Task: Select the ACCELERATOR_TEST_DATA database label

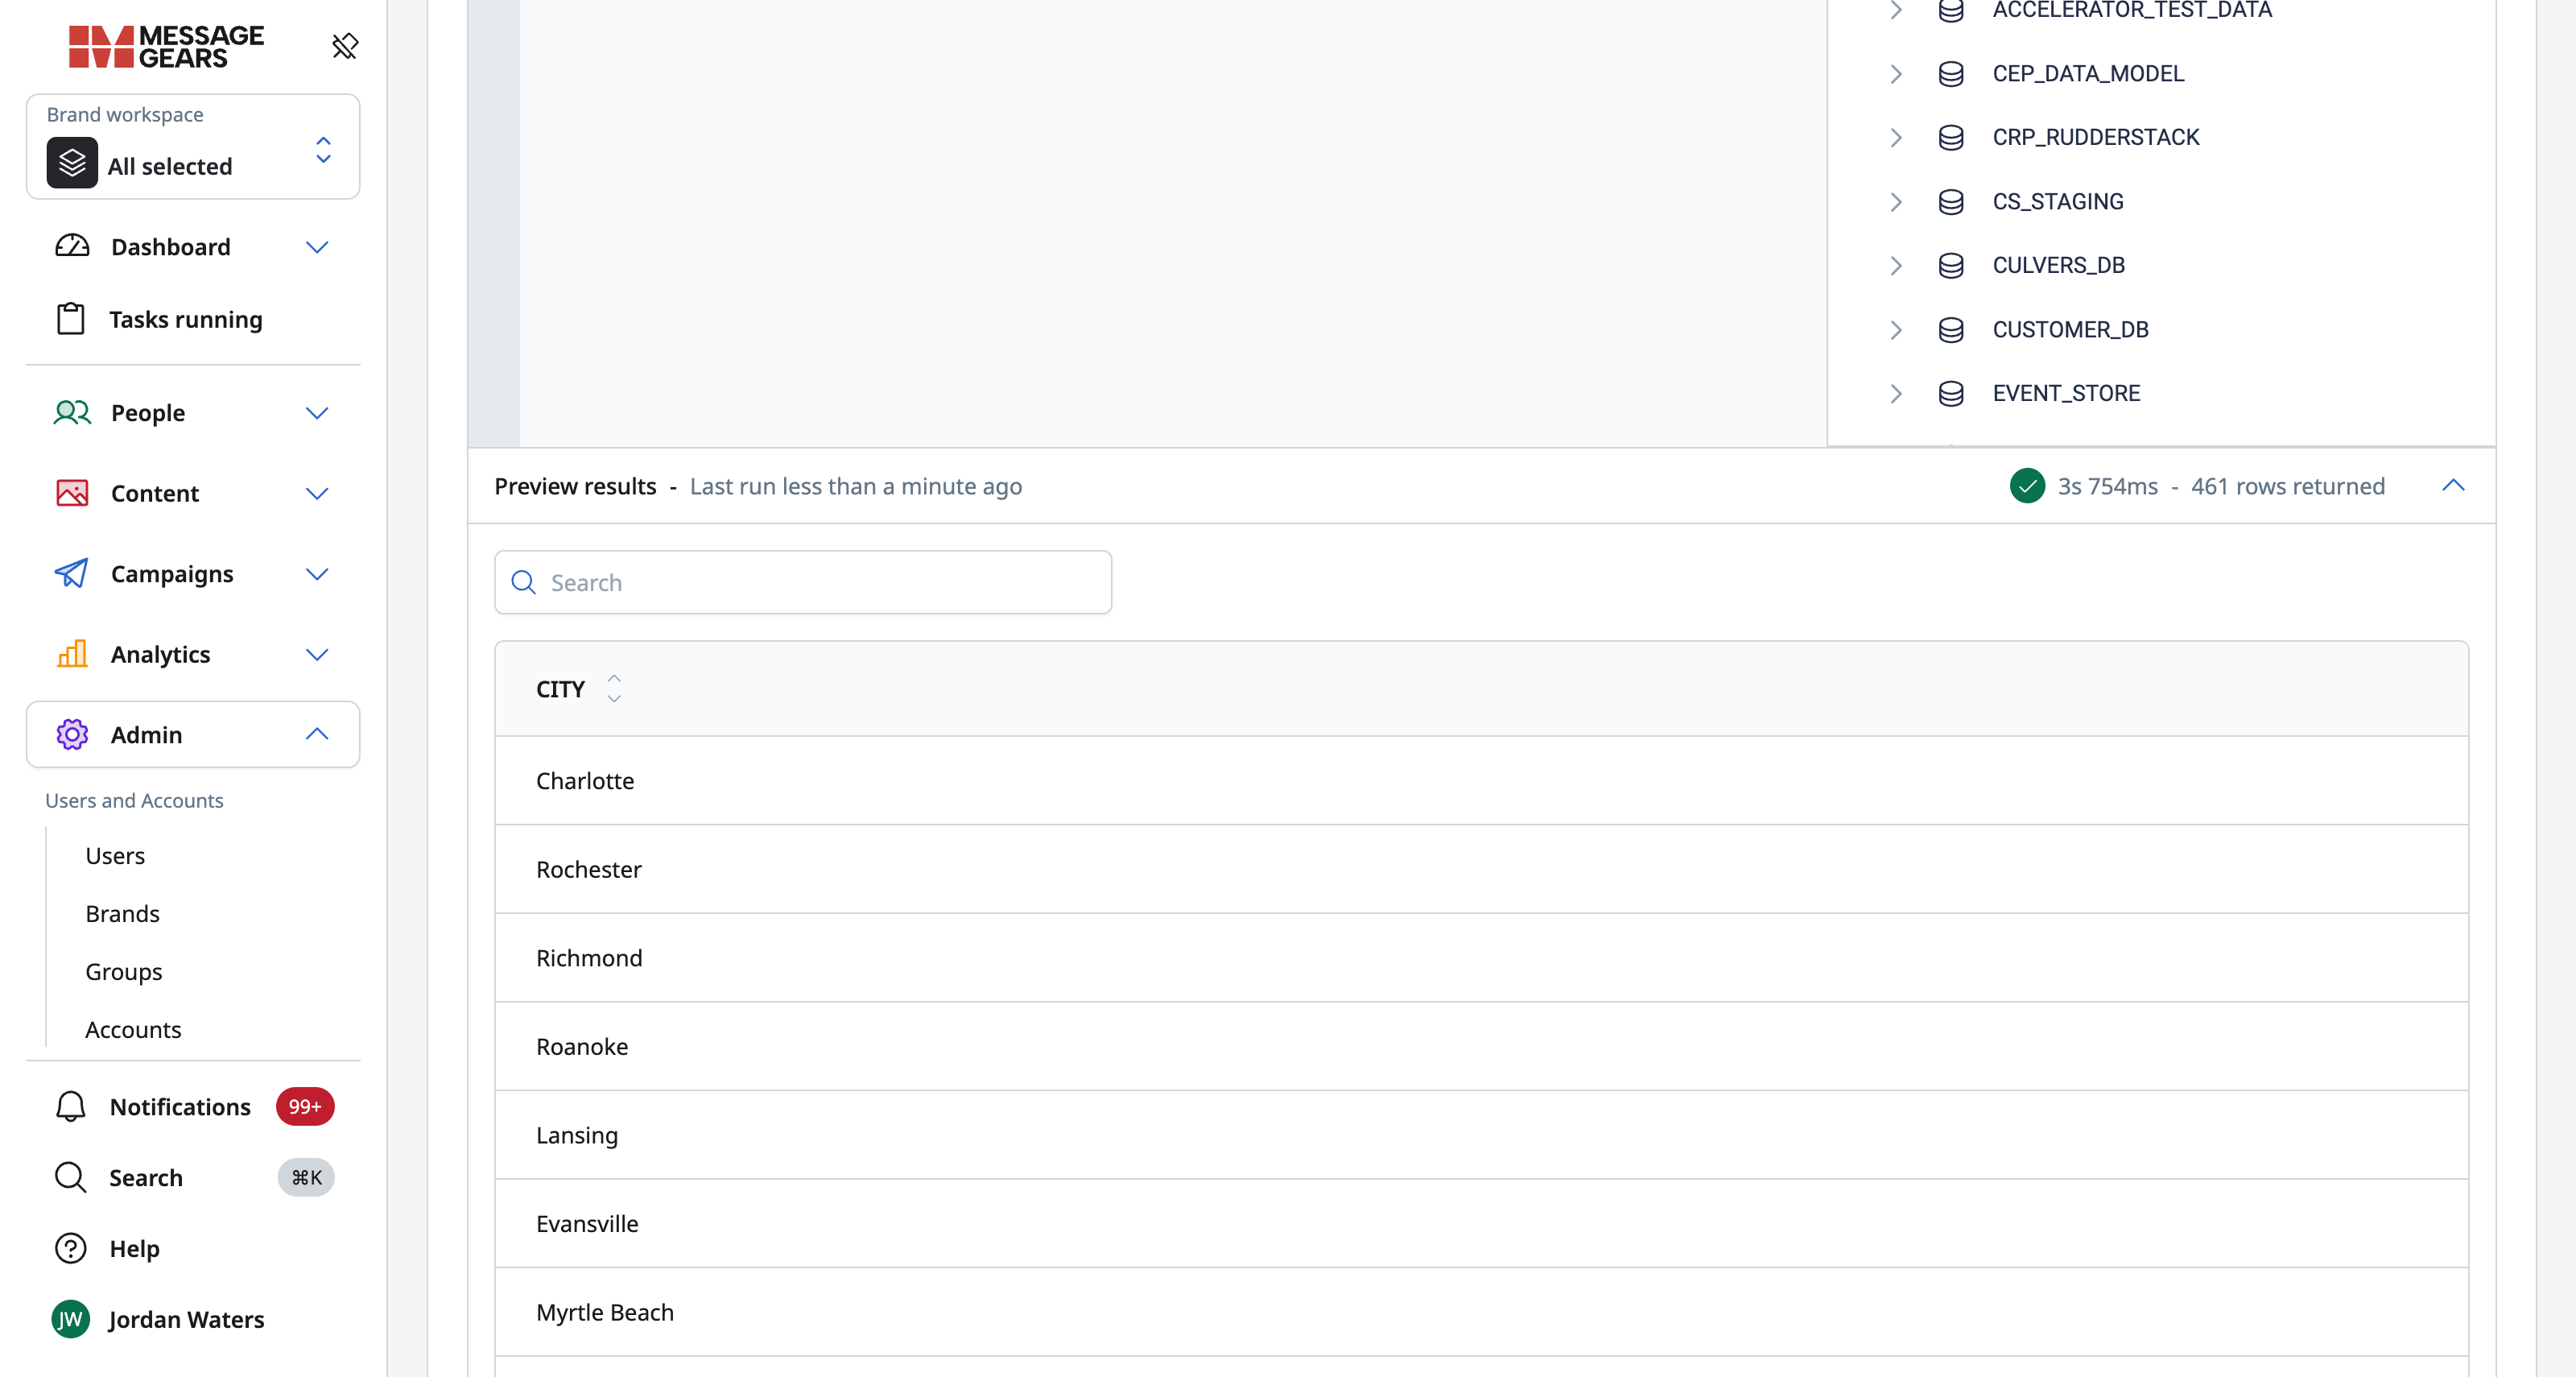Action: click(x=2132, y=10)
